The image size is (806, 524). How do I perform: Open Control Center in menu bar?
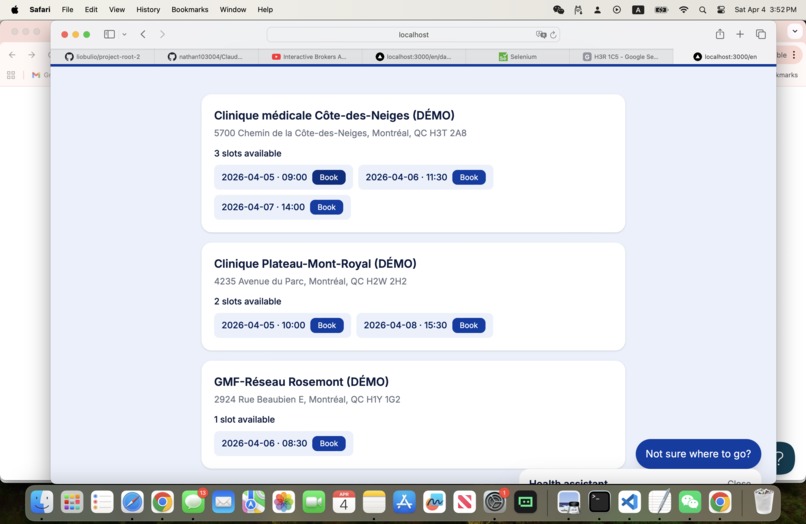coord(721,9)
